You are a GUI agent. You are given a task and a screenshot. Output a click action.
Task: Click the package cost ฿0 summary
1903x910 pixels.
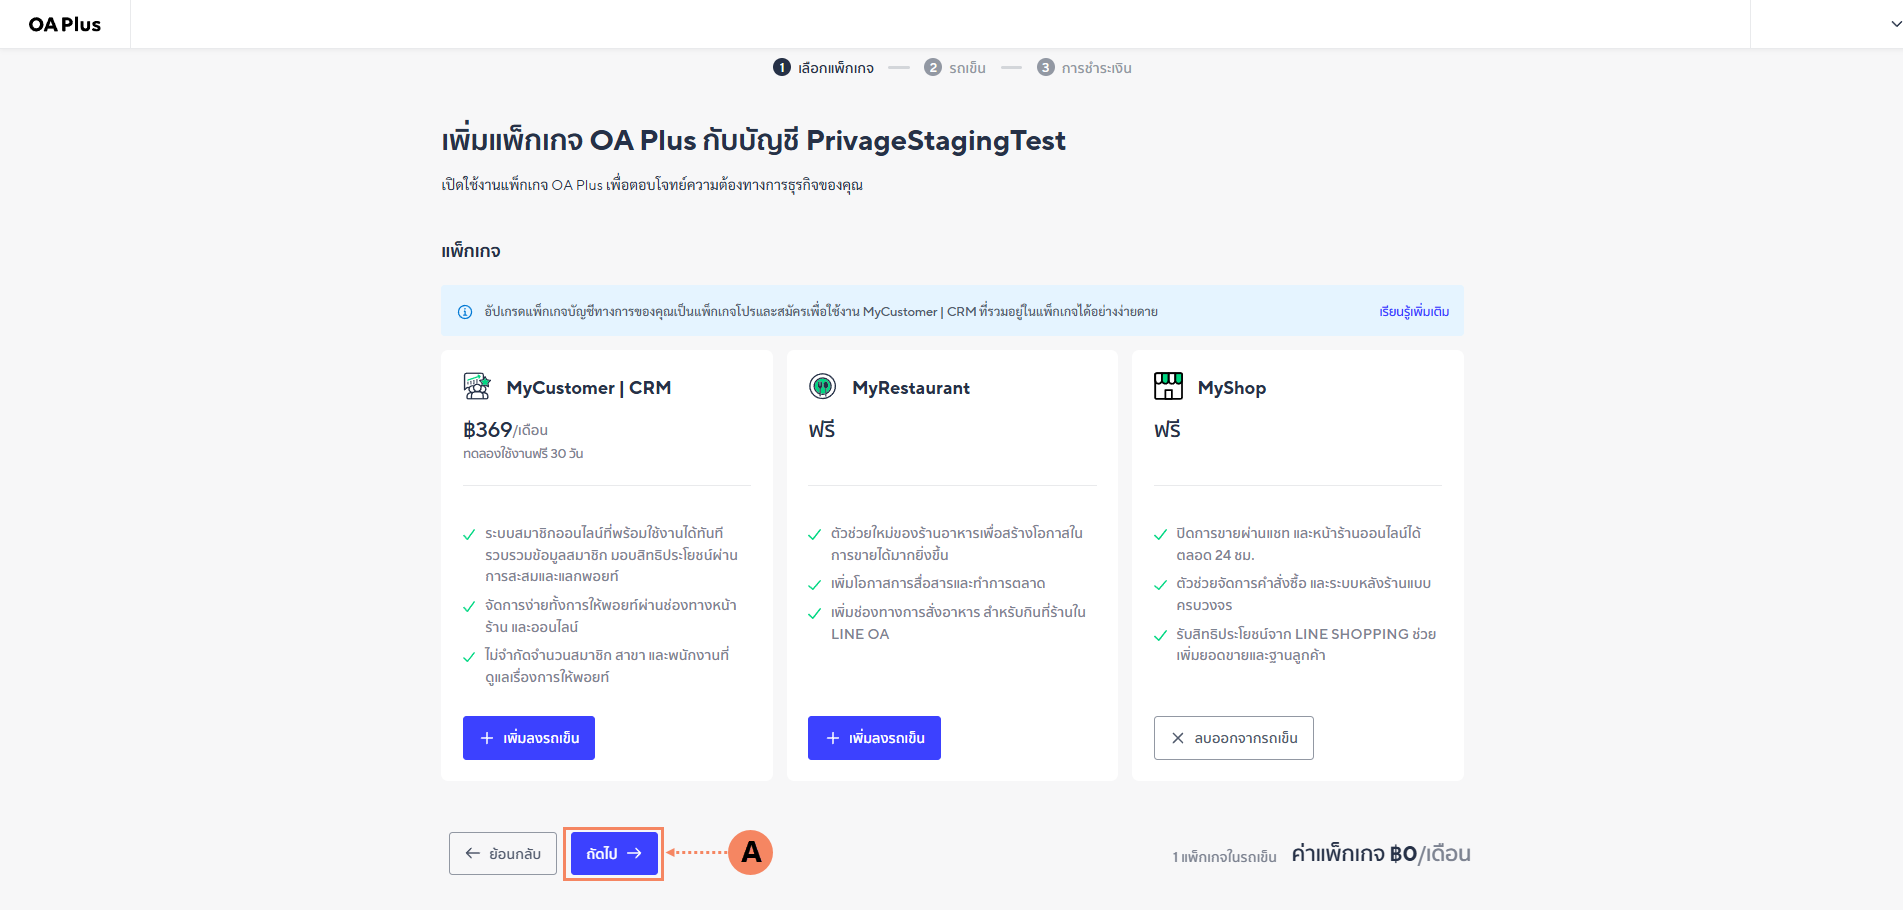1380,854
